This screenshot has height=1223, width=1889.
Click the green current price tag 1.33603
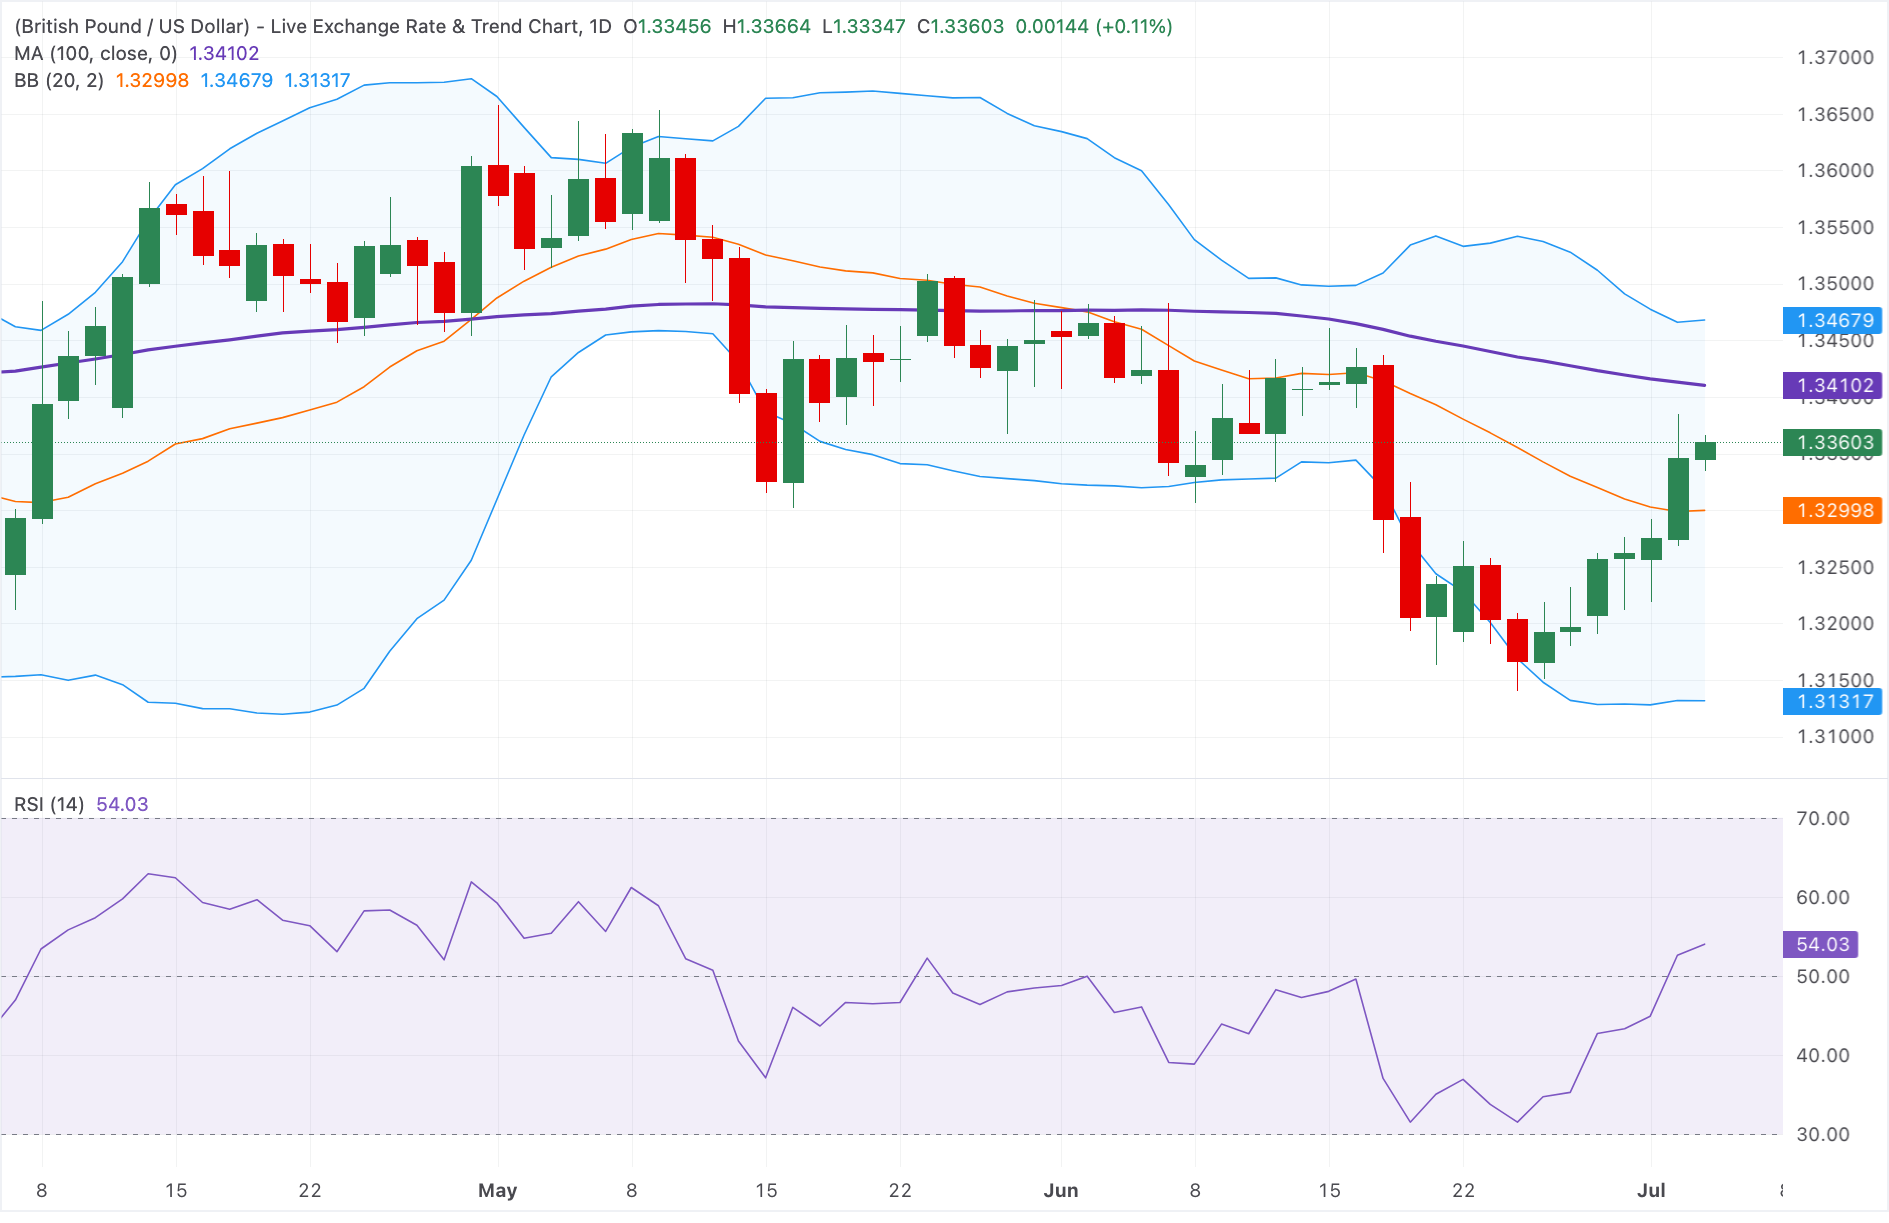1832,442
